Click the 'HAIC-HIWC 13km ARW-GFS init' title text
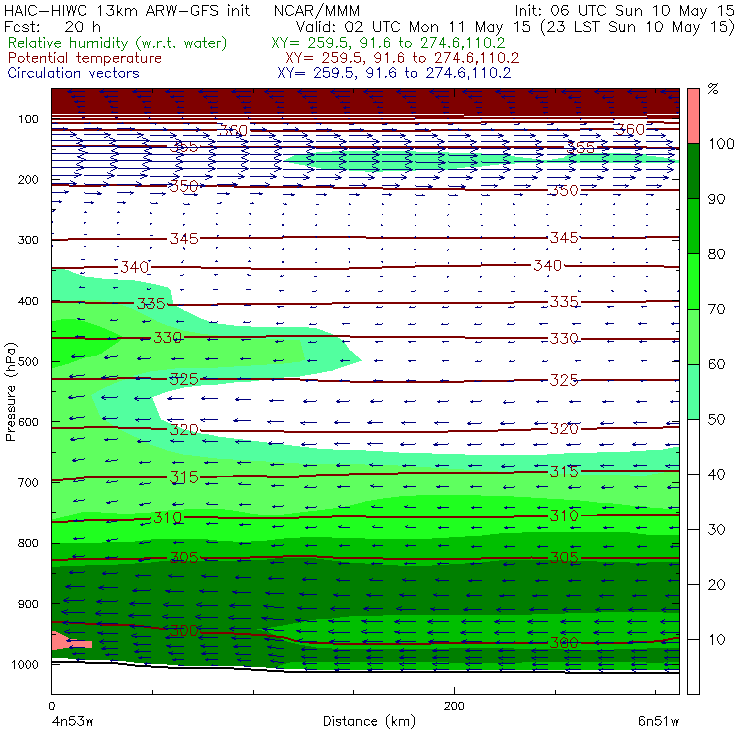Image resolution: width=740 pixels, height=740 pixels. pyautogui.click(x=126, y=10)
